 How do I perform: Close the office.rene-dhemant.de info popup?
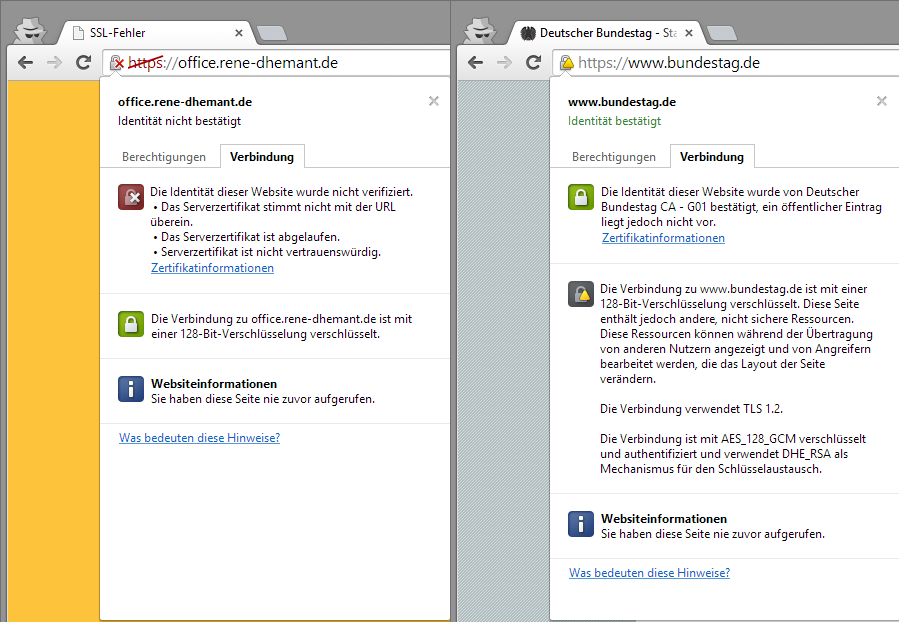433,101
